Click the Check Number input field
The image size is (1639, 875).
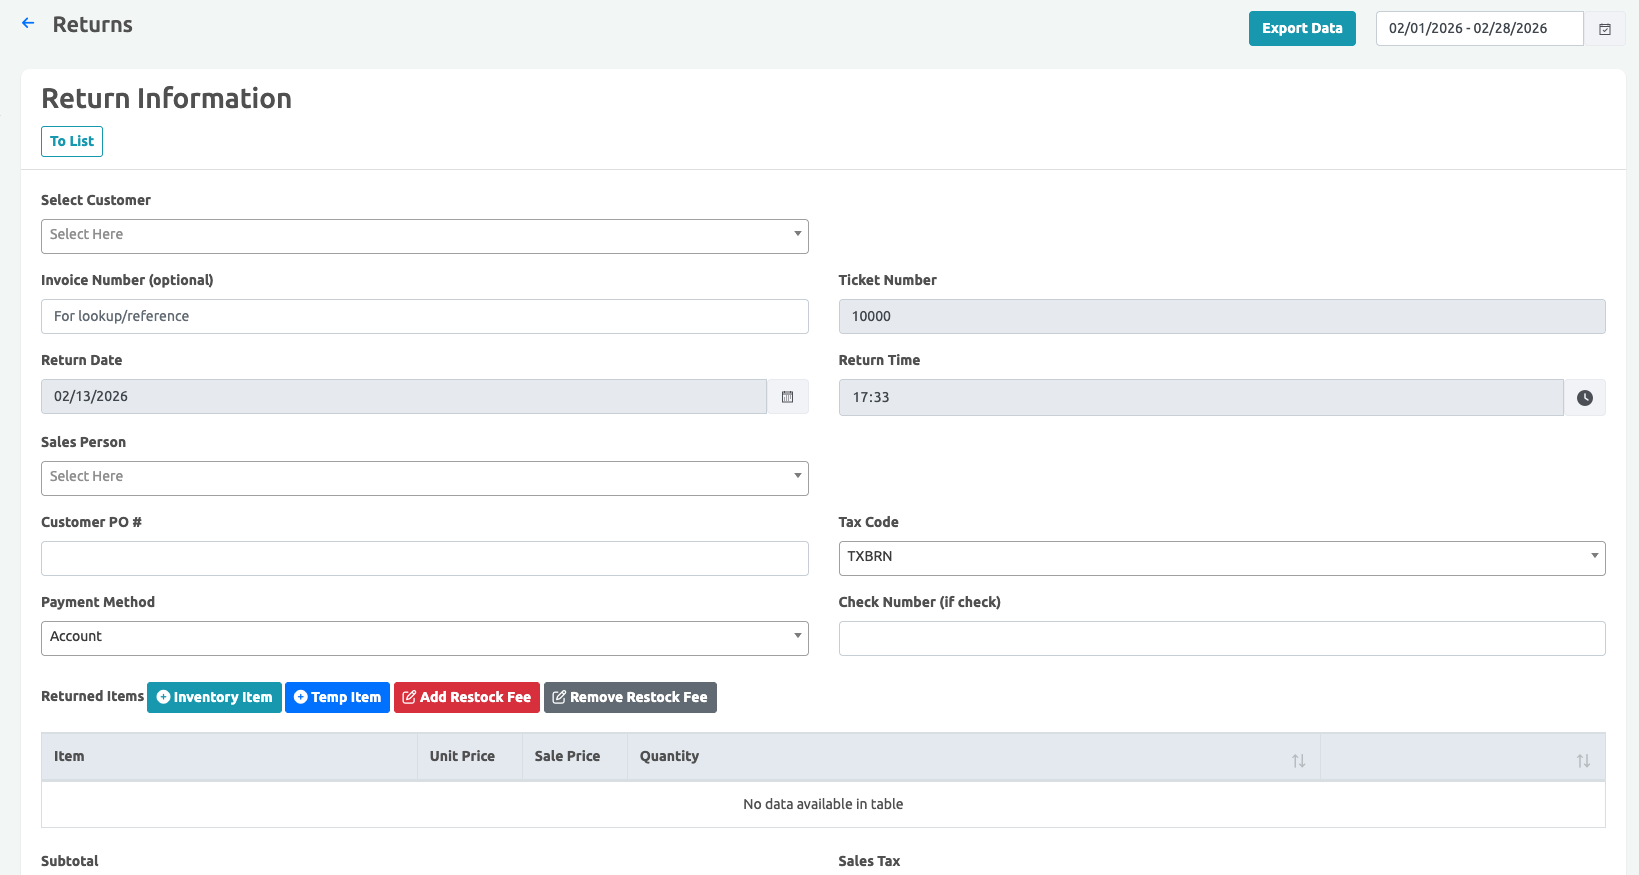click(1221, 638)
